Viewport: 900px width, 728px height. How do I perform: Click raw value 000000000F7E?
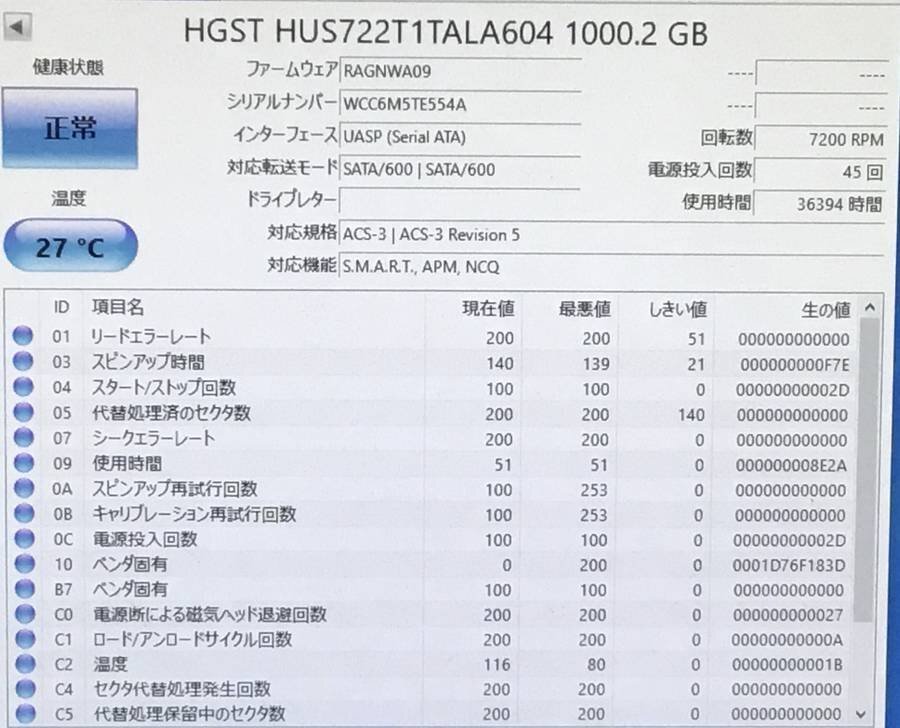(x=795, y=365)
